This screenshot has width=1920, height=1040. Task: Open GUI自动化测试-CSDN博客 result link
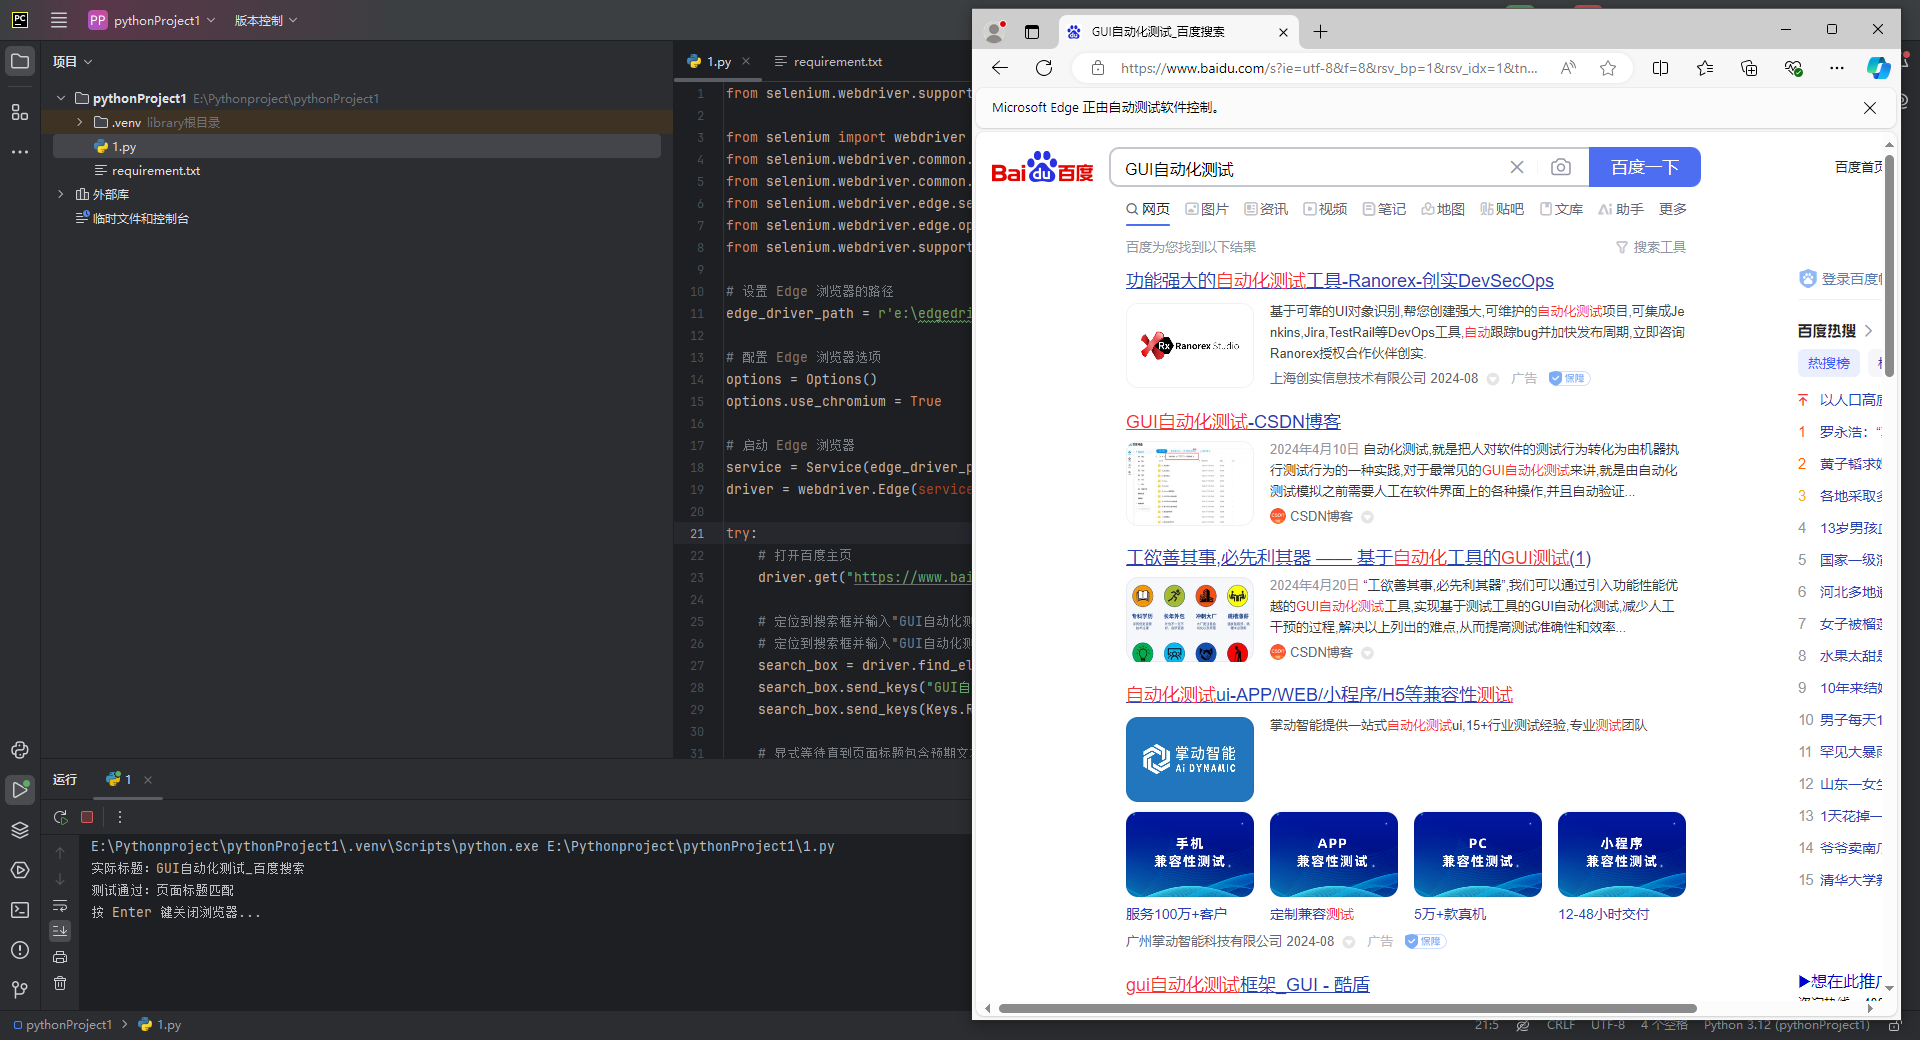1233,422
